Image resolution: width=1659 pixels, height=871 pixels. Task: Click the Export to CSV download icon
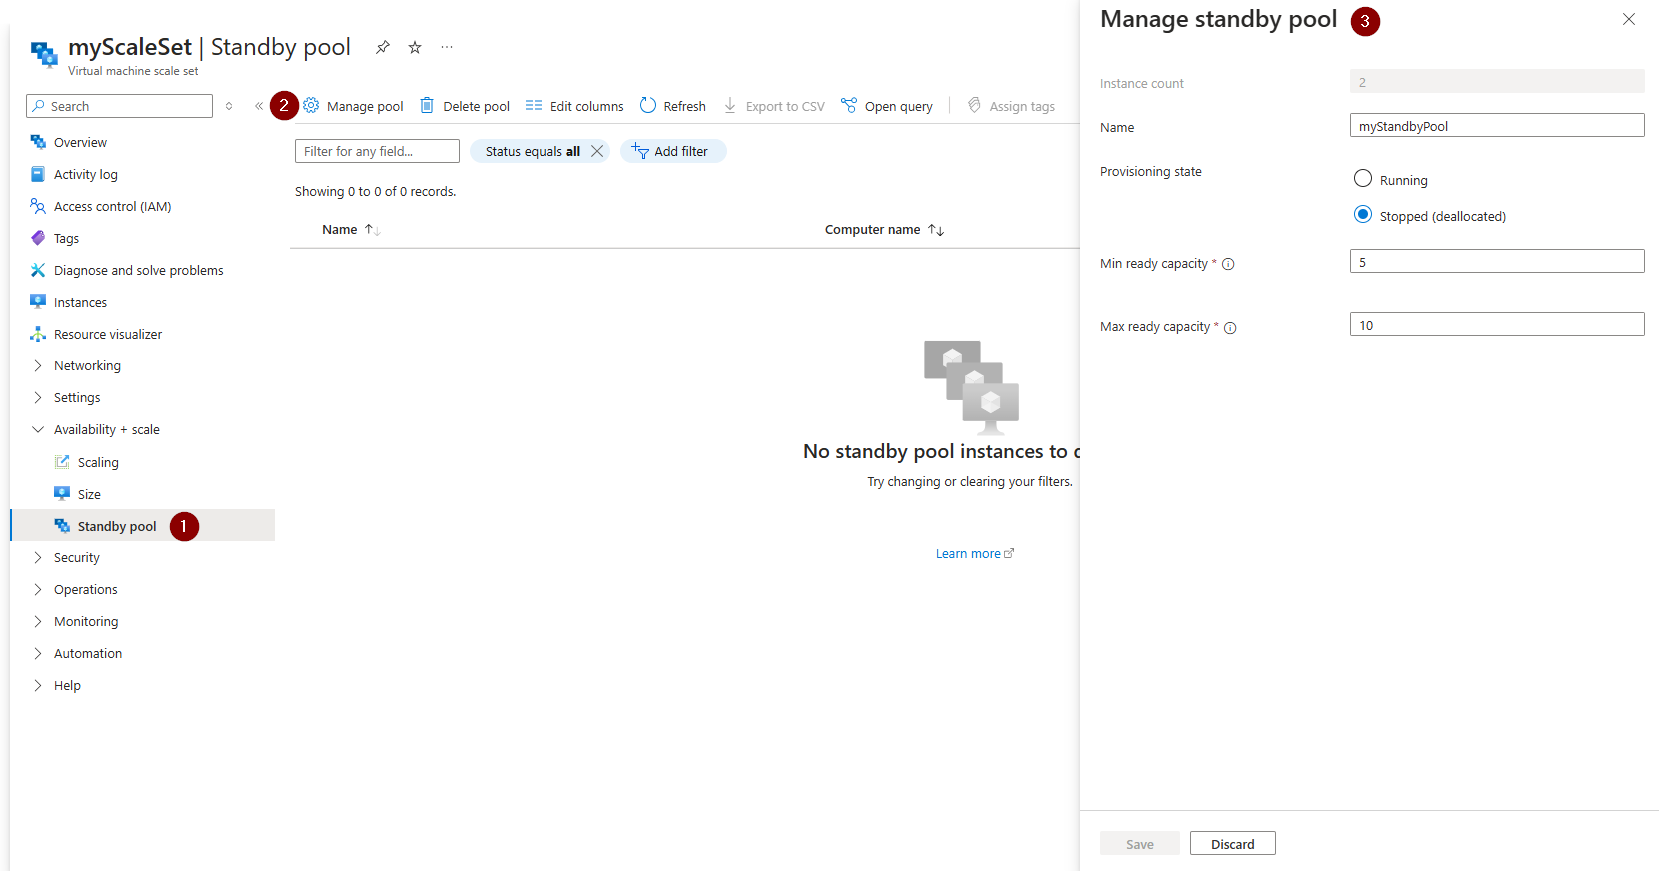pos(730,105)
